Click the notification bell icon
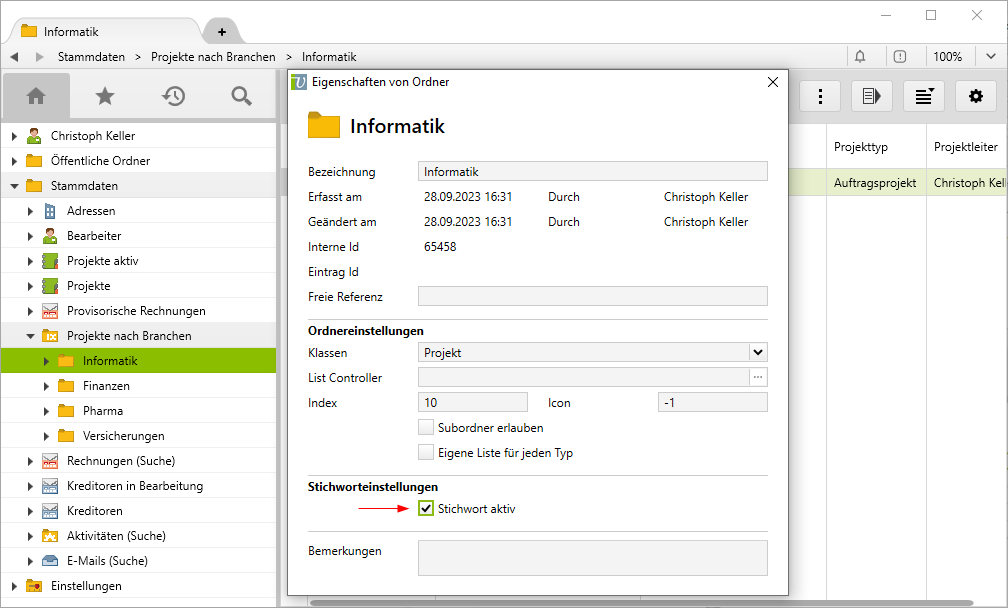 click(x=860, y=57)
